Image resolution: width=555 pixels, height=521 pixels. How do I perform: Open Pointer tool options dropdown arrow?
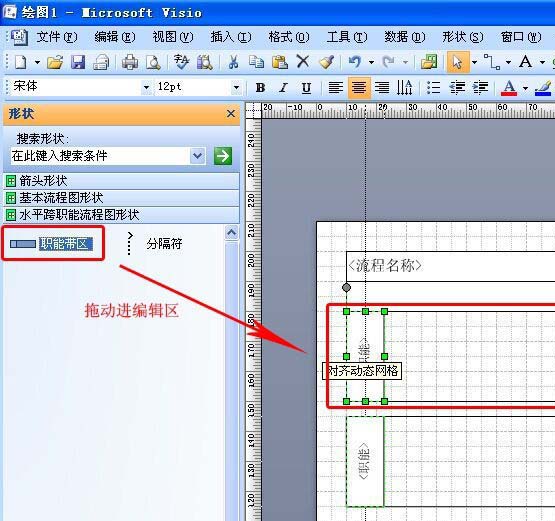(x=474, y=62)
